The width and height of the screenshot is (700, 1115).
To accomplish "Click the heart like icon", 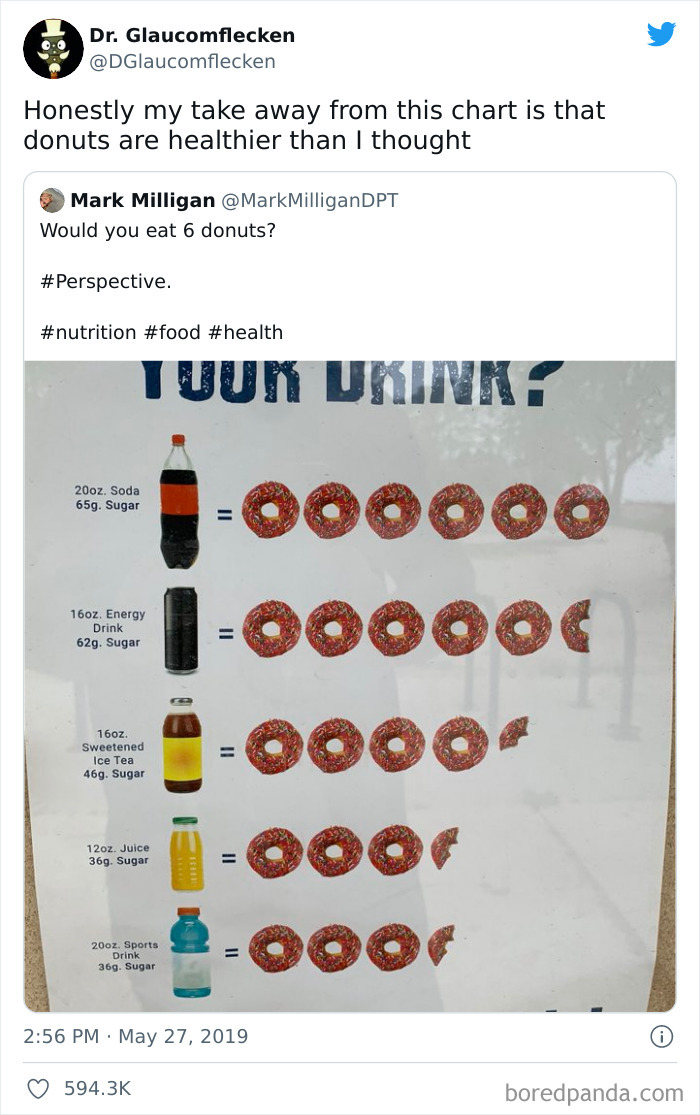I will [x=37, y=1088].
